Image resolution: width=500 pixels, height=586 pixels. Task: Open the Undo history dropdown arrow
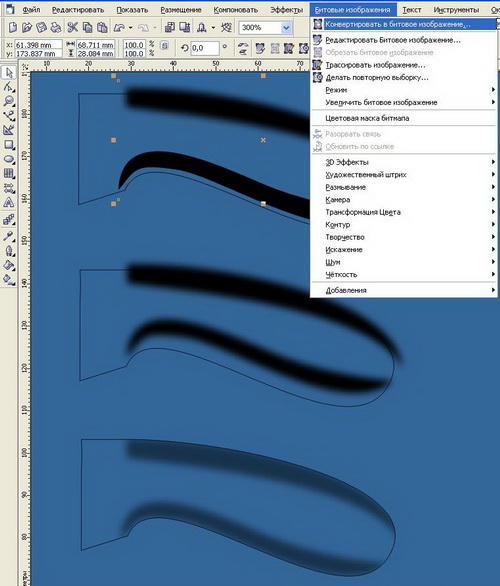130,28
